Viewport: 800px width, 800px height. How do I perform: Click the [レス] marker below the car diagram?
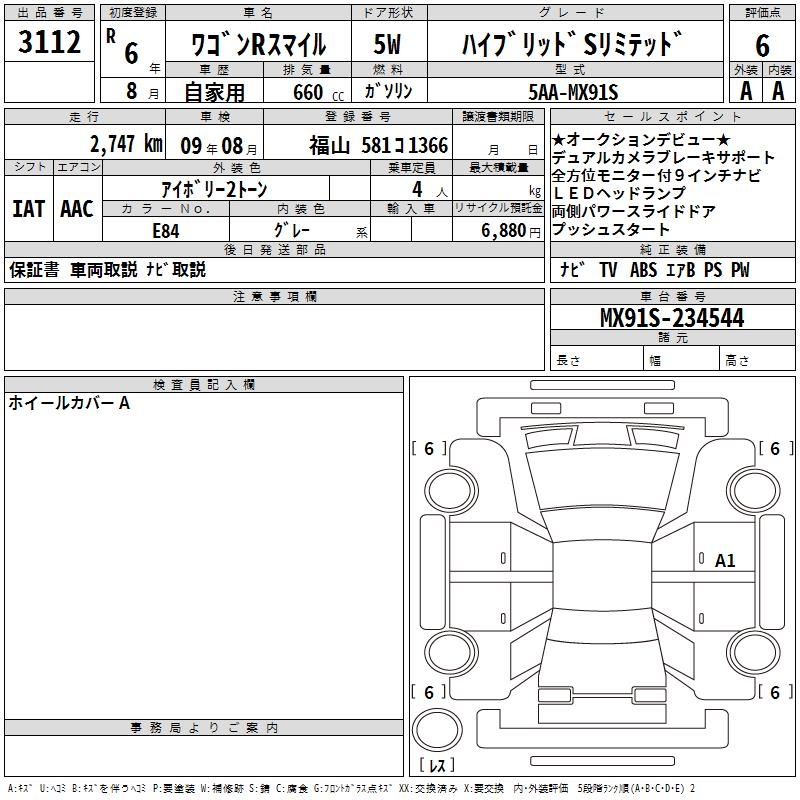pos(435,767)
